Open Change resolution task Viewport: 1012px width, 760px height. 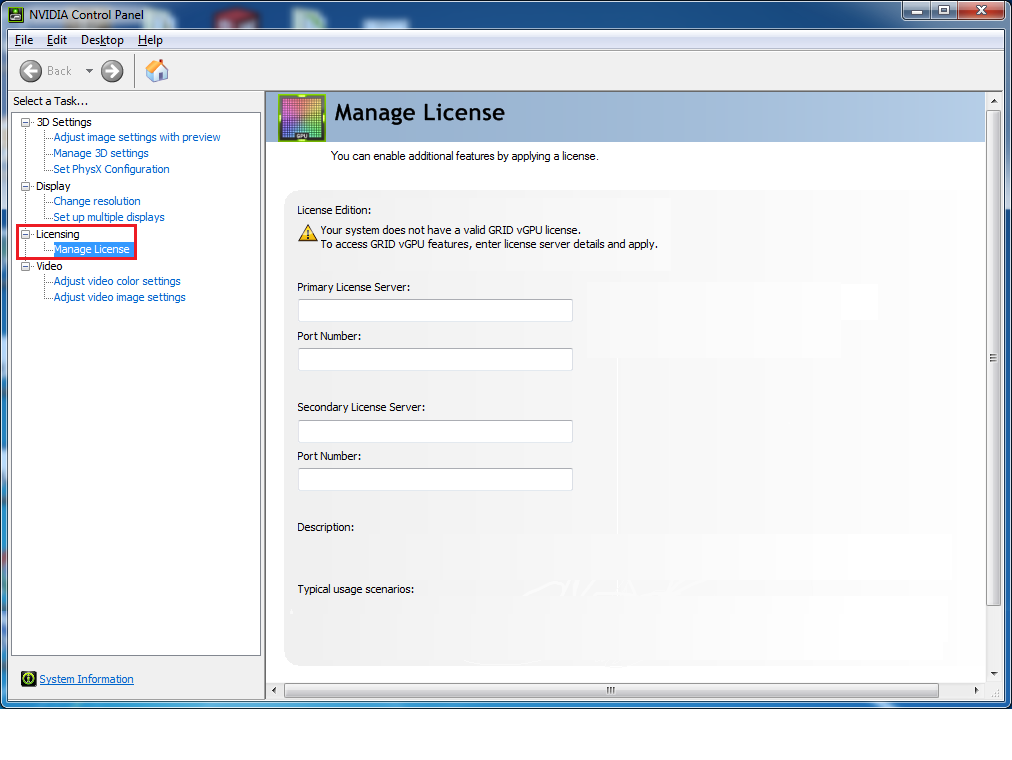click(x=97, y=202)
